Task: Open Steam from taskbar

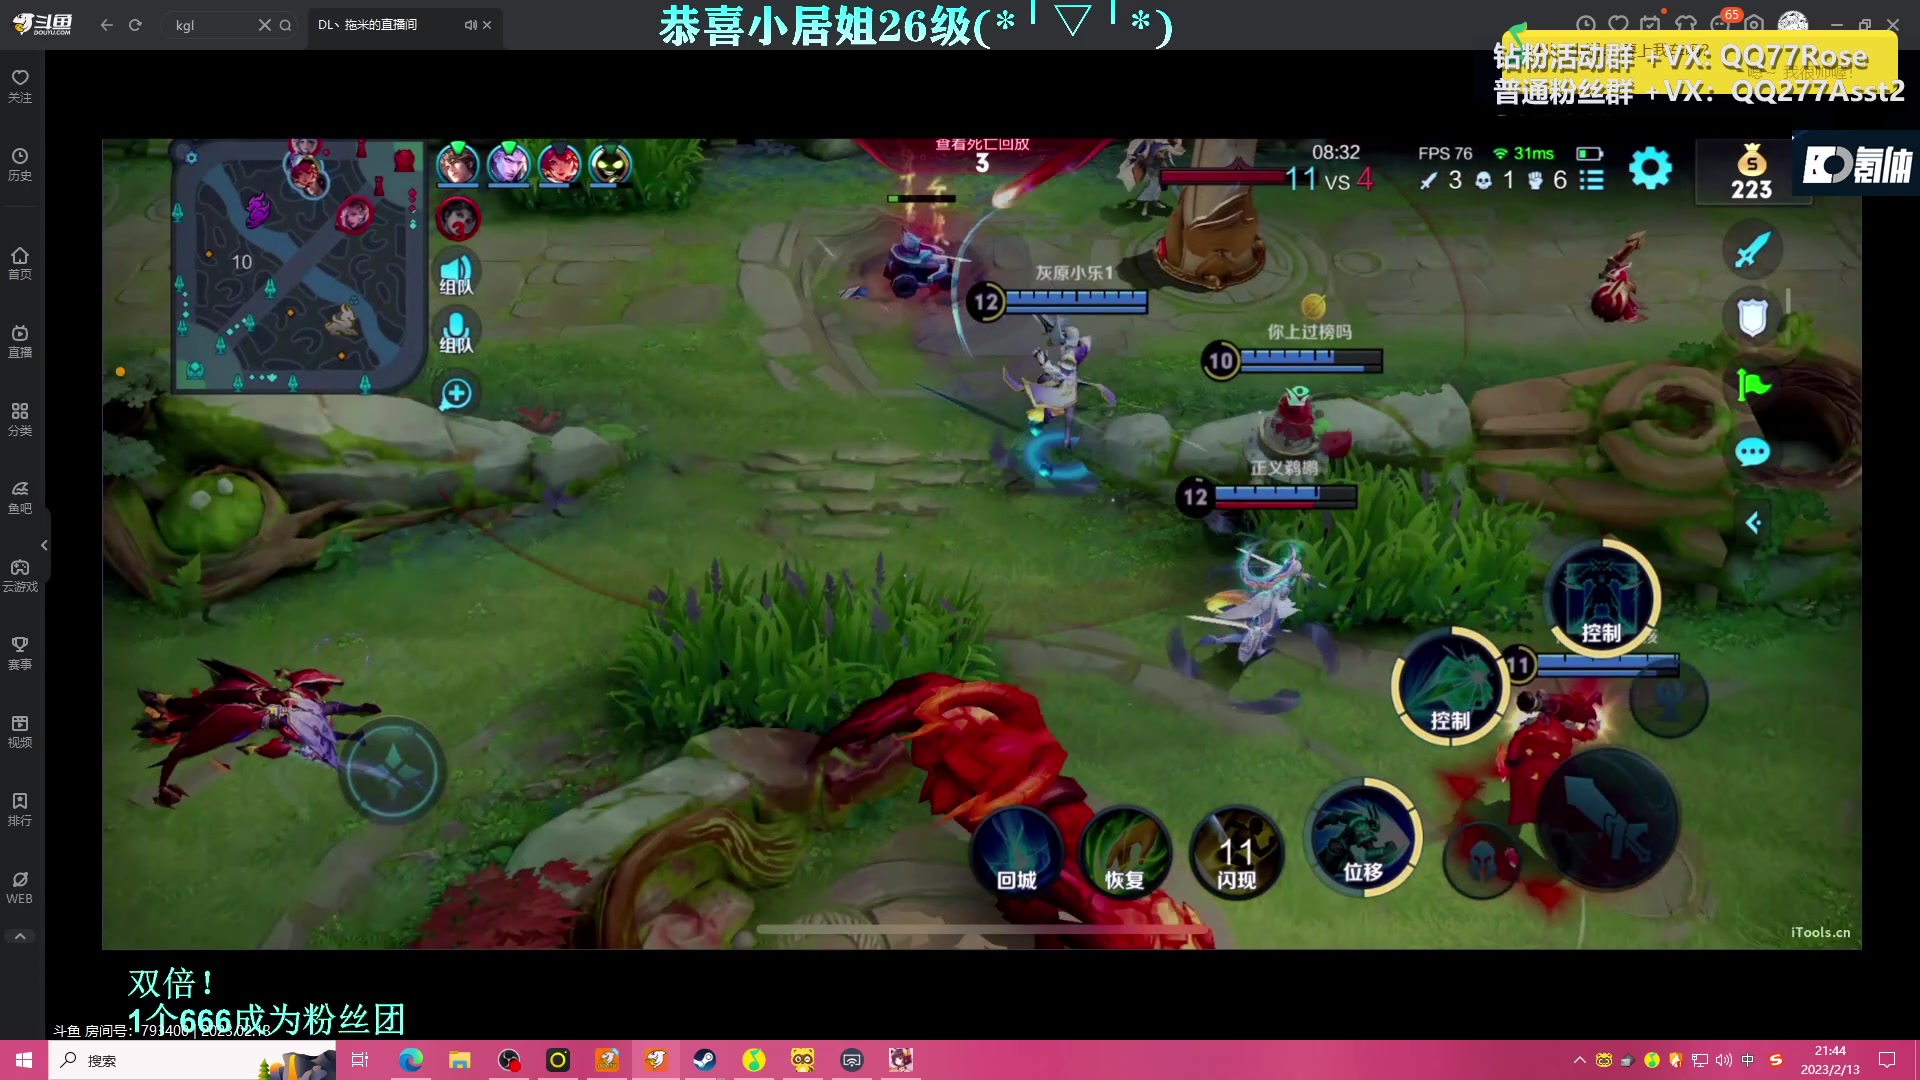Action: point(704,1060)
